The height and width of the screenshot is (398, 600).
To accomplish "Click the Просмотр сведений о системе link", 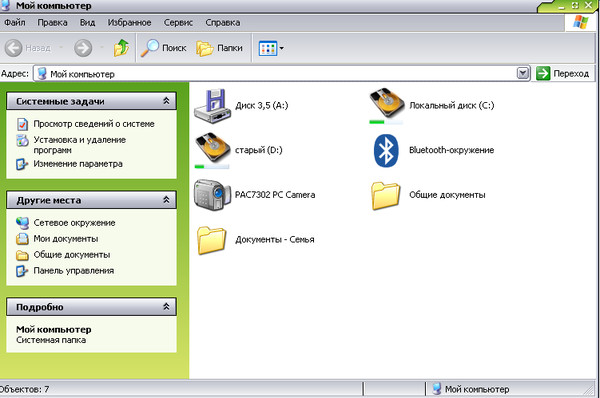I will click(94, 124).
